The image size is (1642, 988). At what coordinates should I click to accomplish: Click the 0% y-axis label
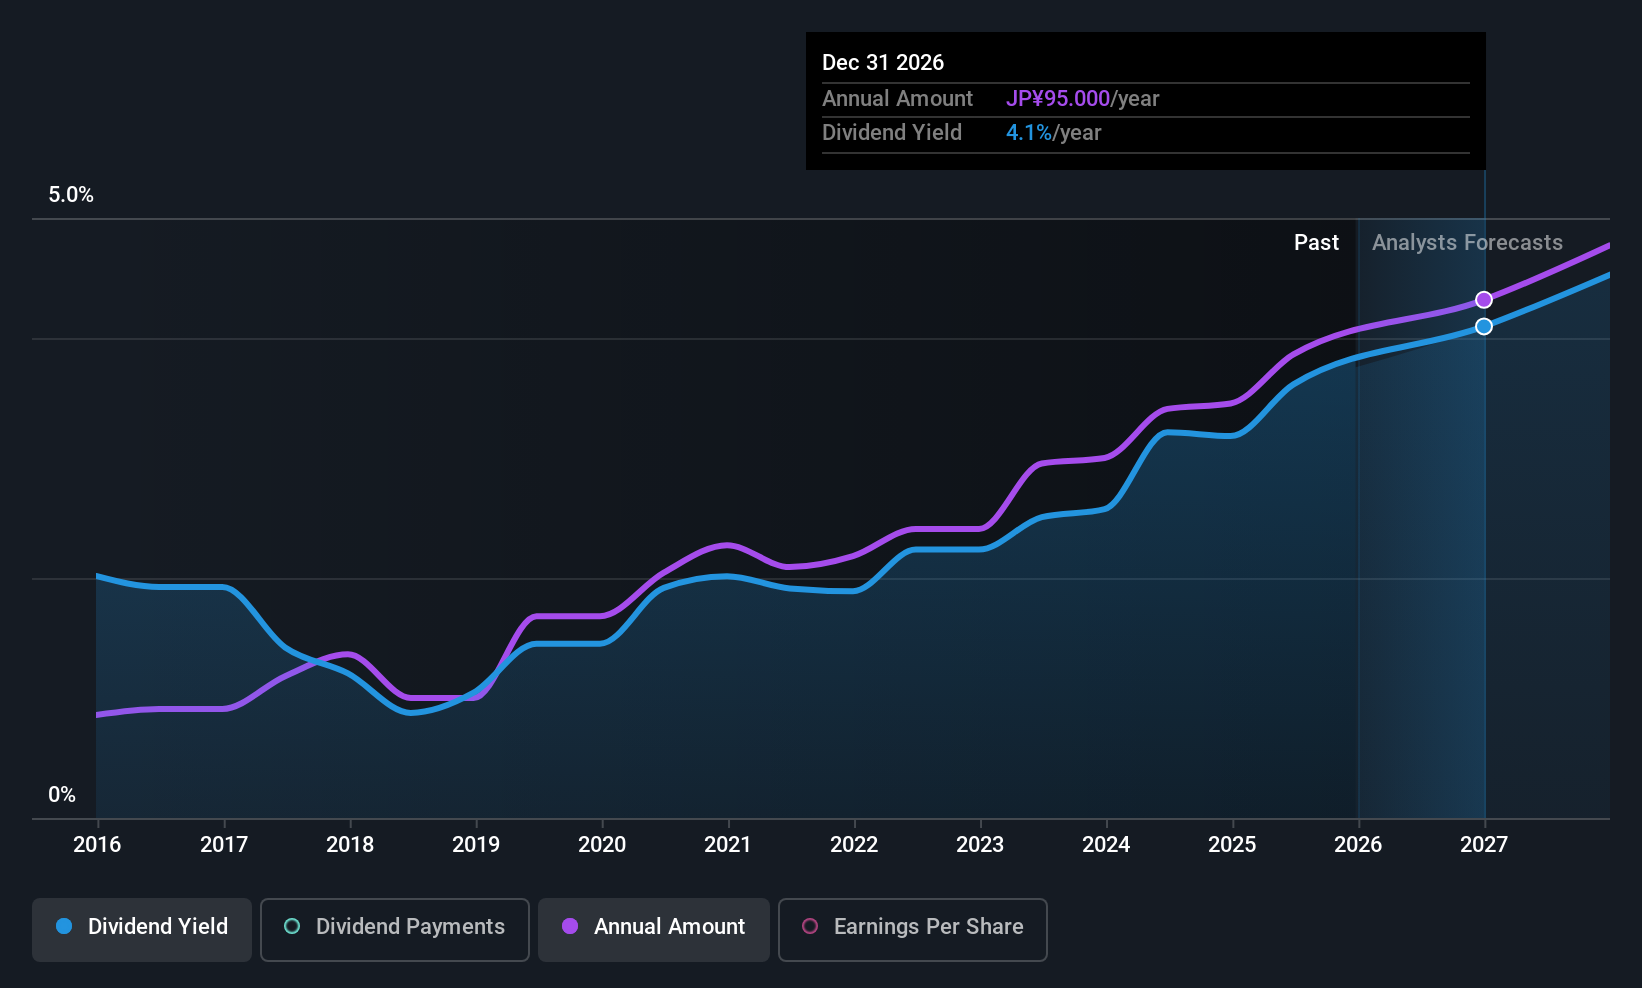[x=62, y=795]
